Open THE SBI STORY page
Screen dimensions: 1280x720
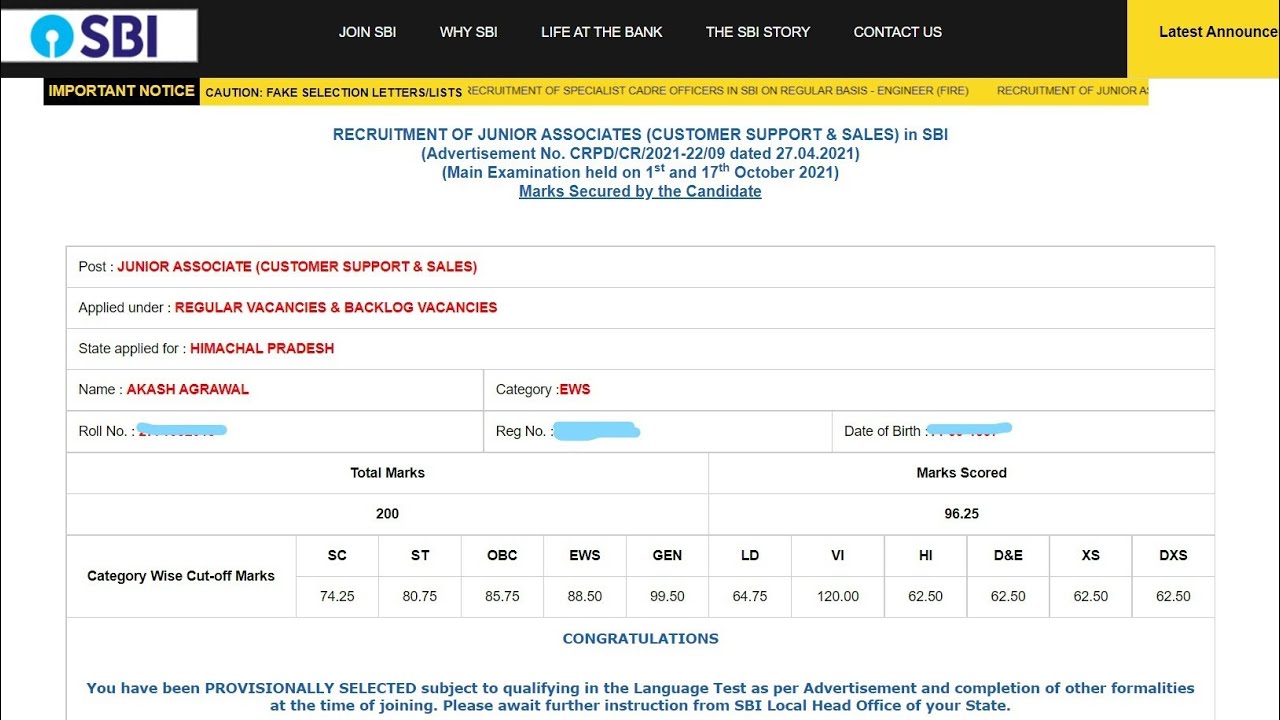758,32
